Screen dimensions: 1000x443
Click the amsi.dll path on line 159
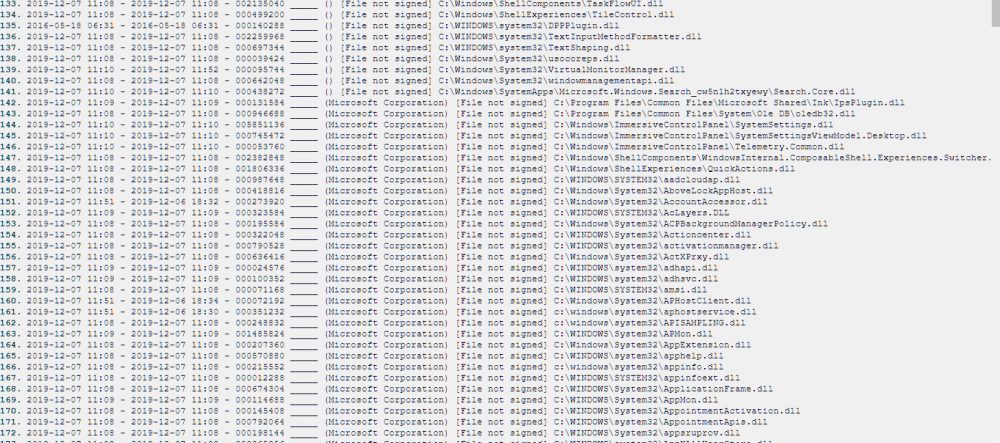[630, 290]
